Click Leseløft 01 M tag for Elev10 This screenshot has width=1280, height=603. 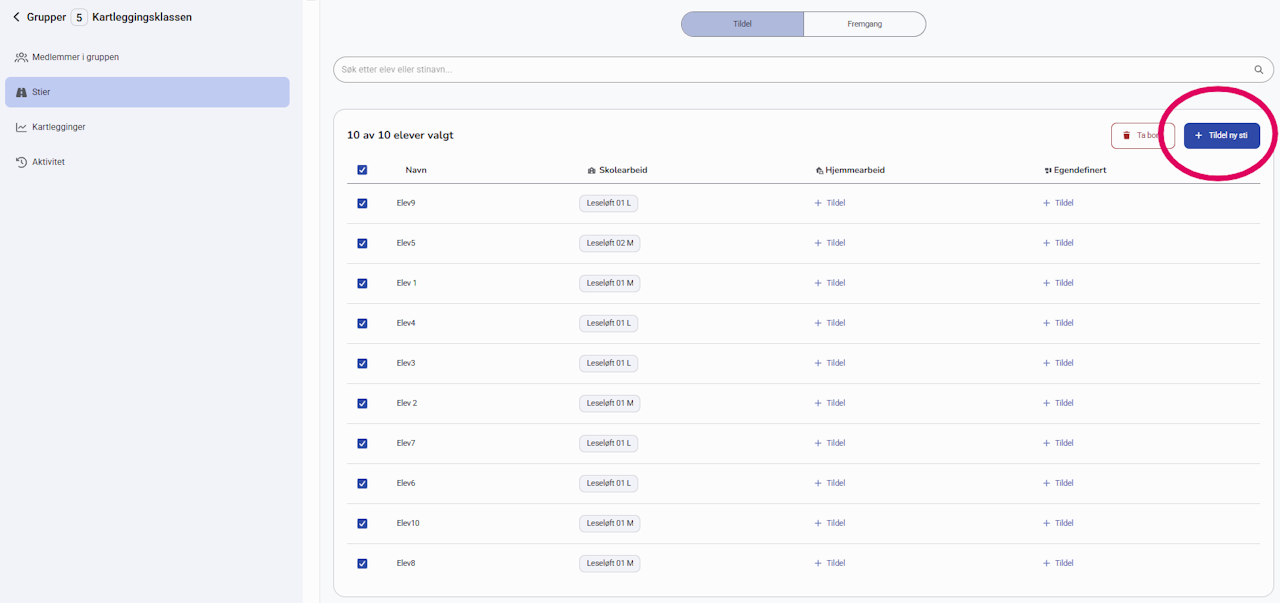coord(610,523)
